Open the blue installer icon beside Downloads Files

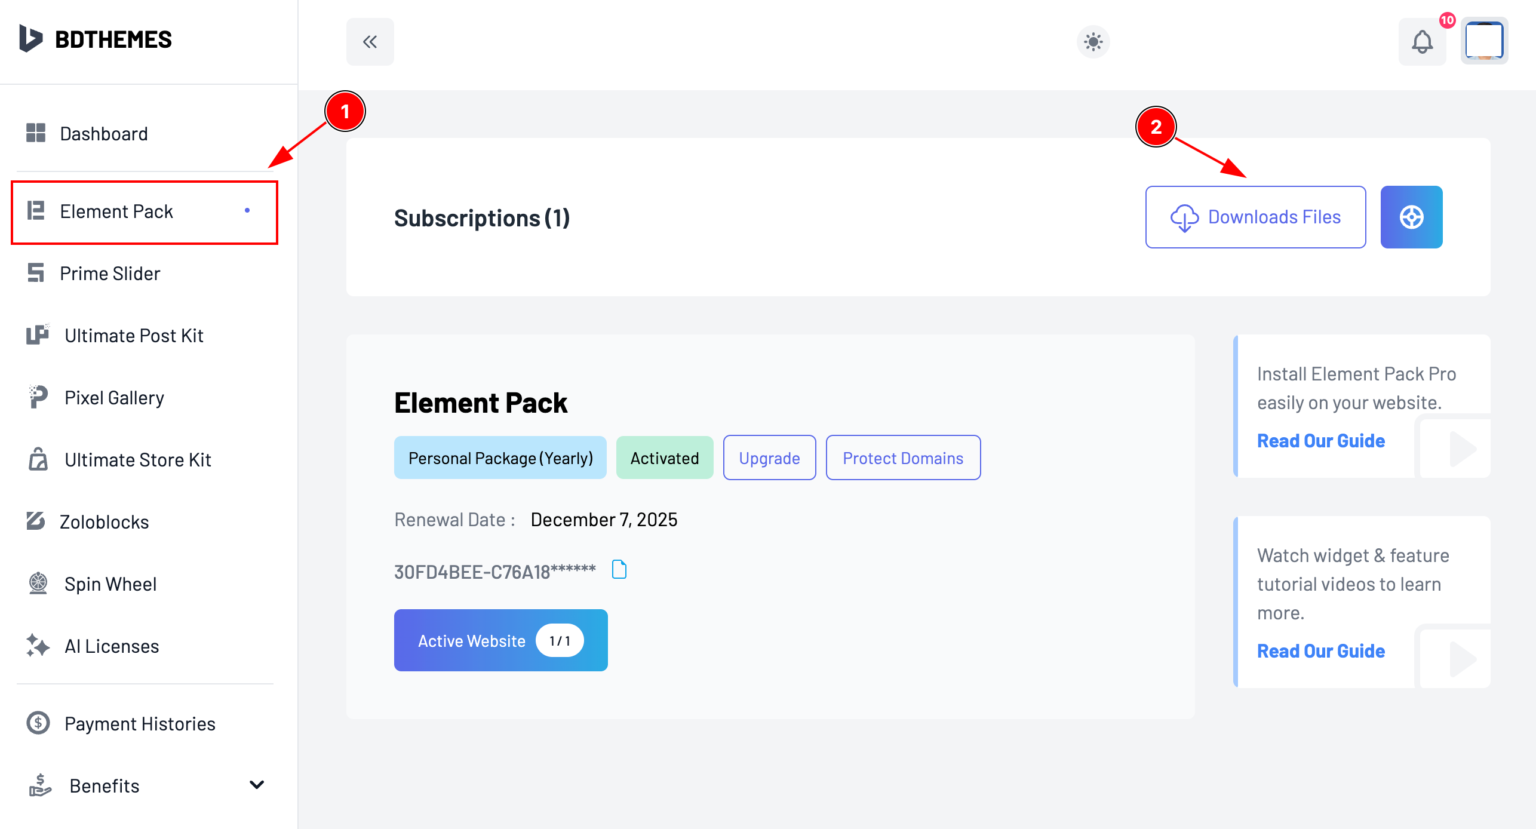click(1411, 217)
